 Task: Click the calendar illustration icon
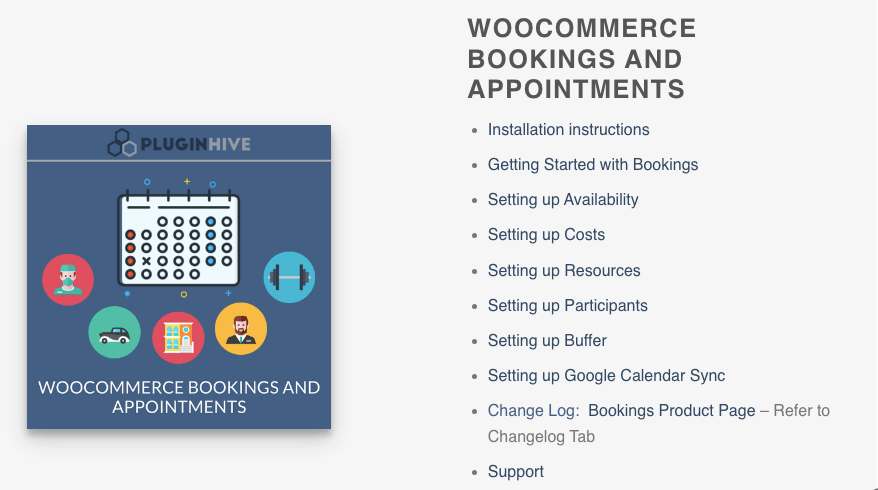pos(179,237)
